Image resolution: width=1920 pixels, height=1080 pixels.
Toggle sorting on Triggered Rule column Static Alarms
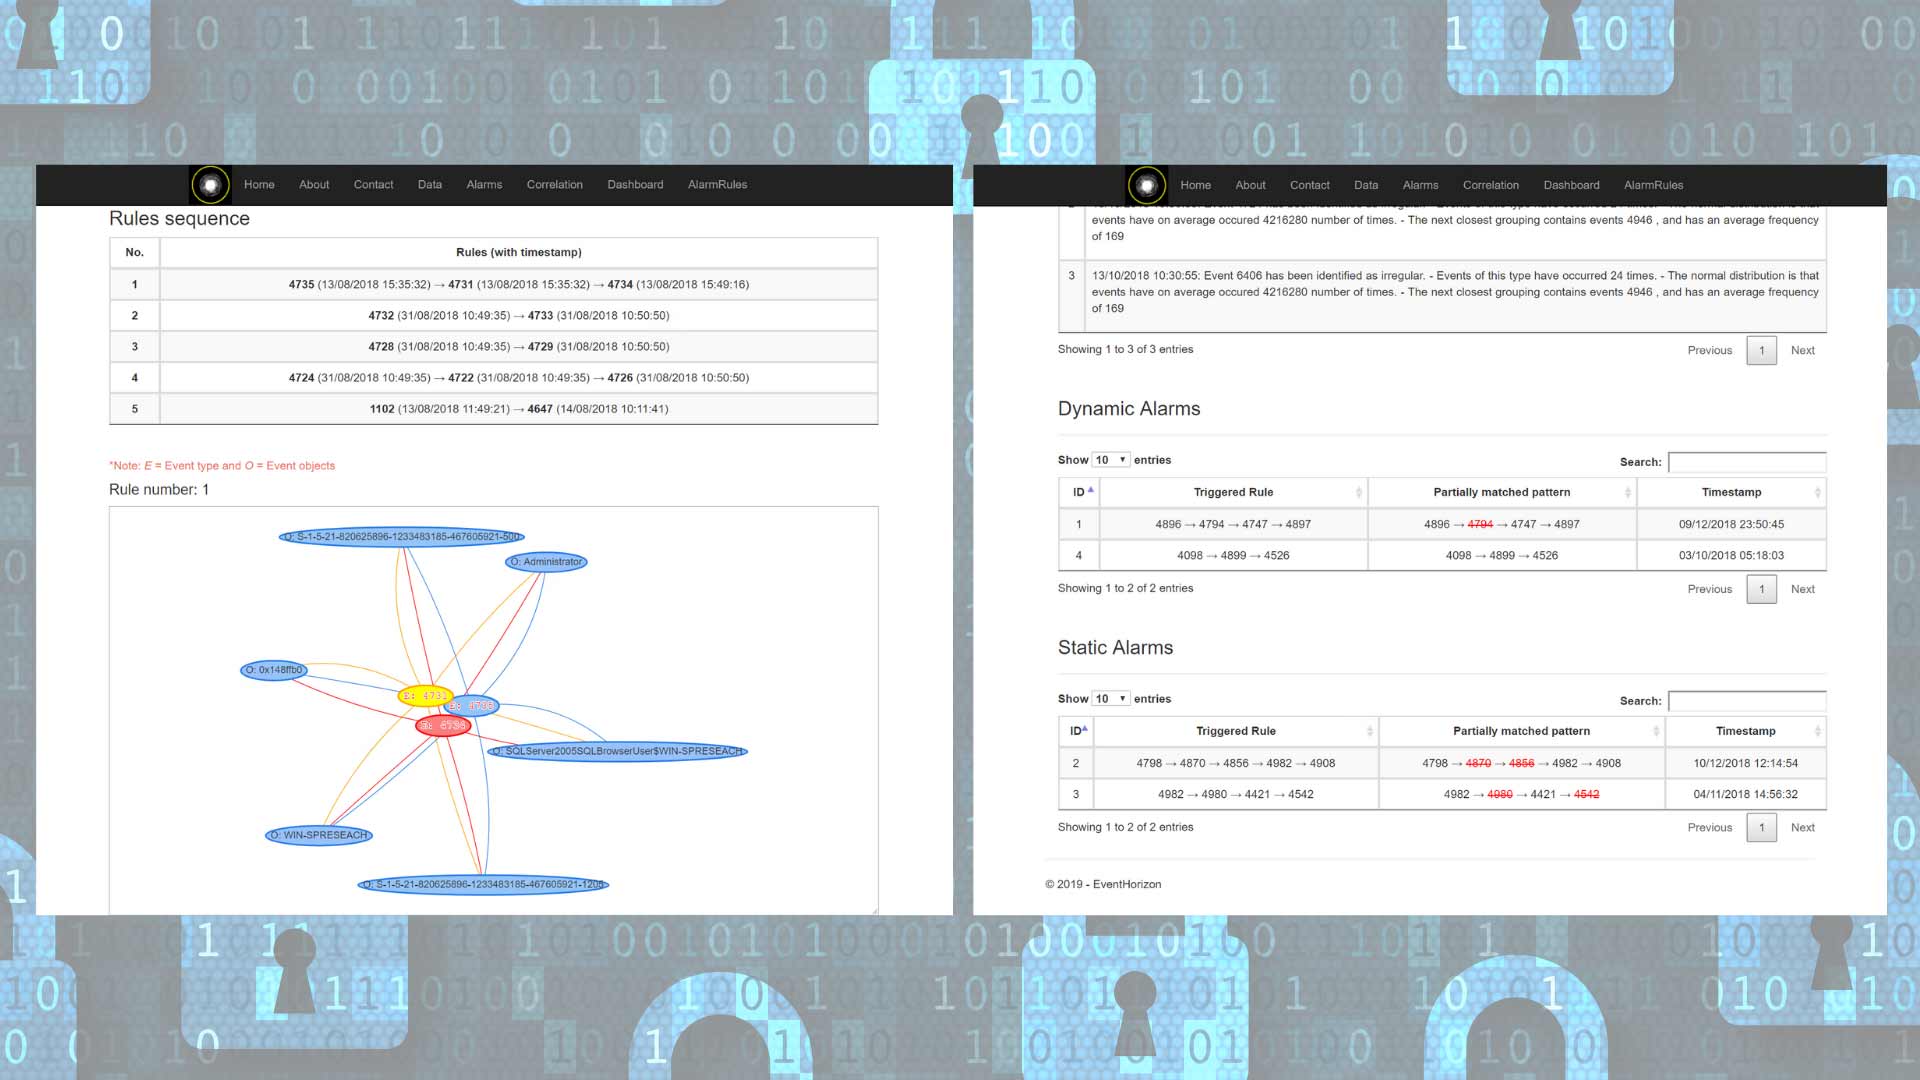(x=1232, y=731)
